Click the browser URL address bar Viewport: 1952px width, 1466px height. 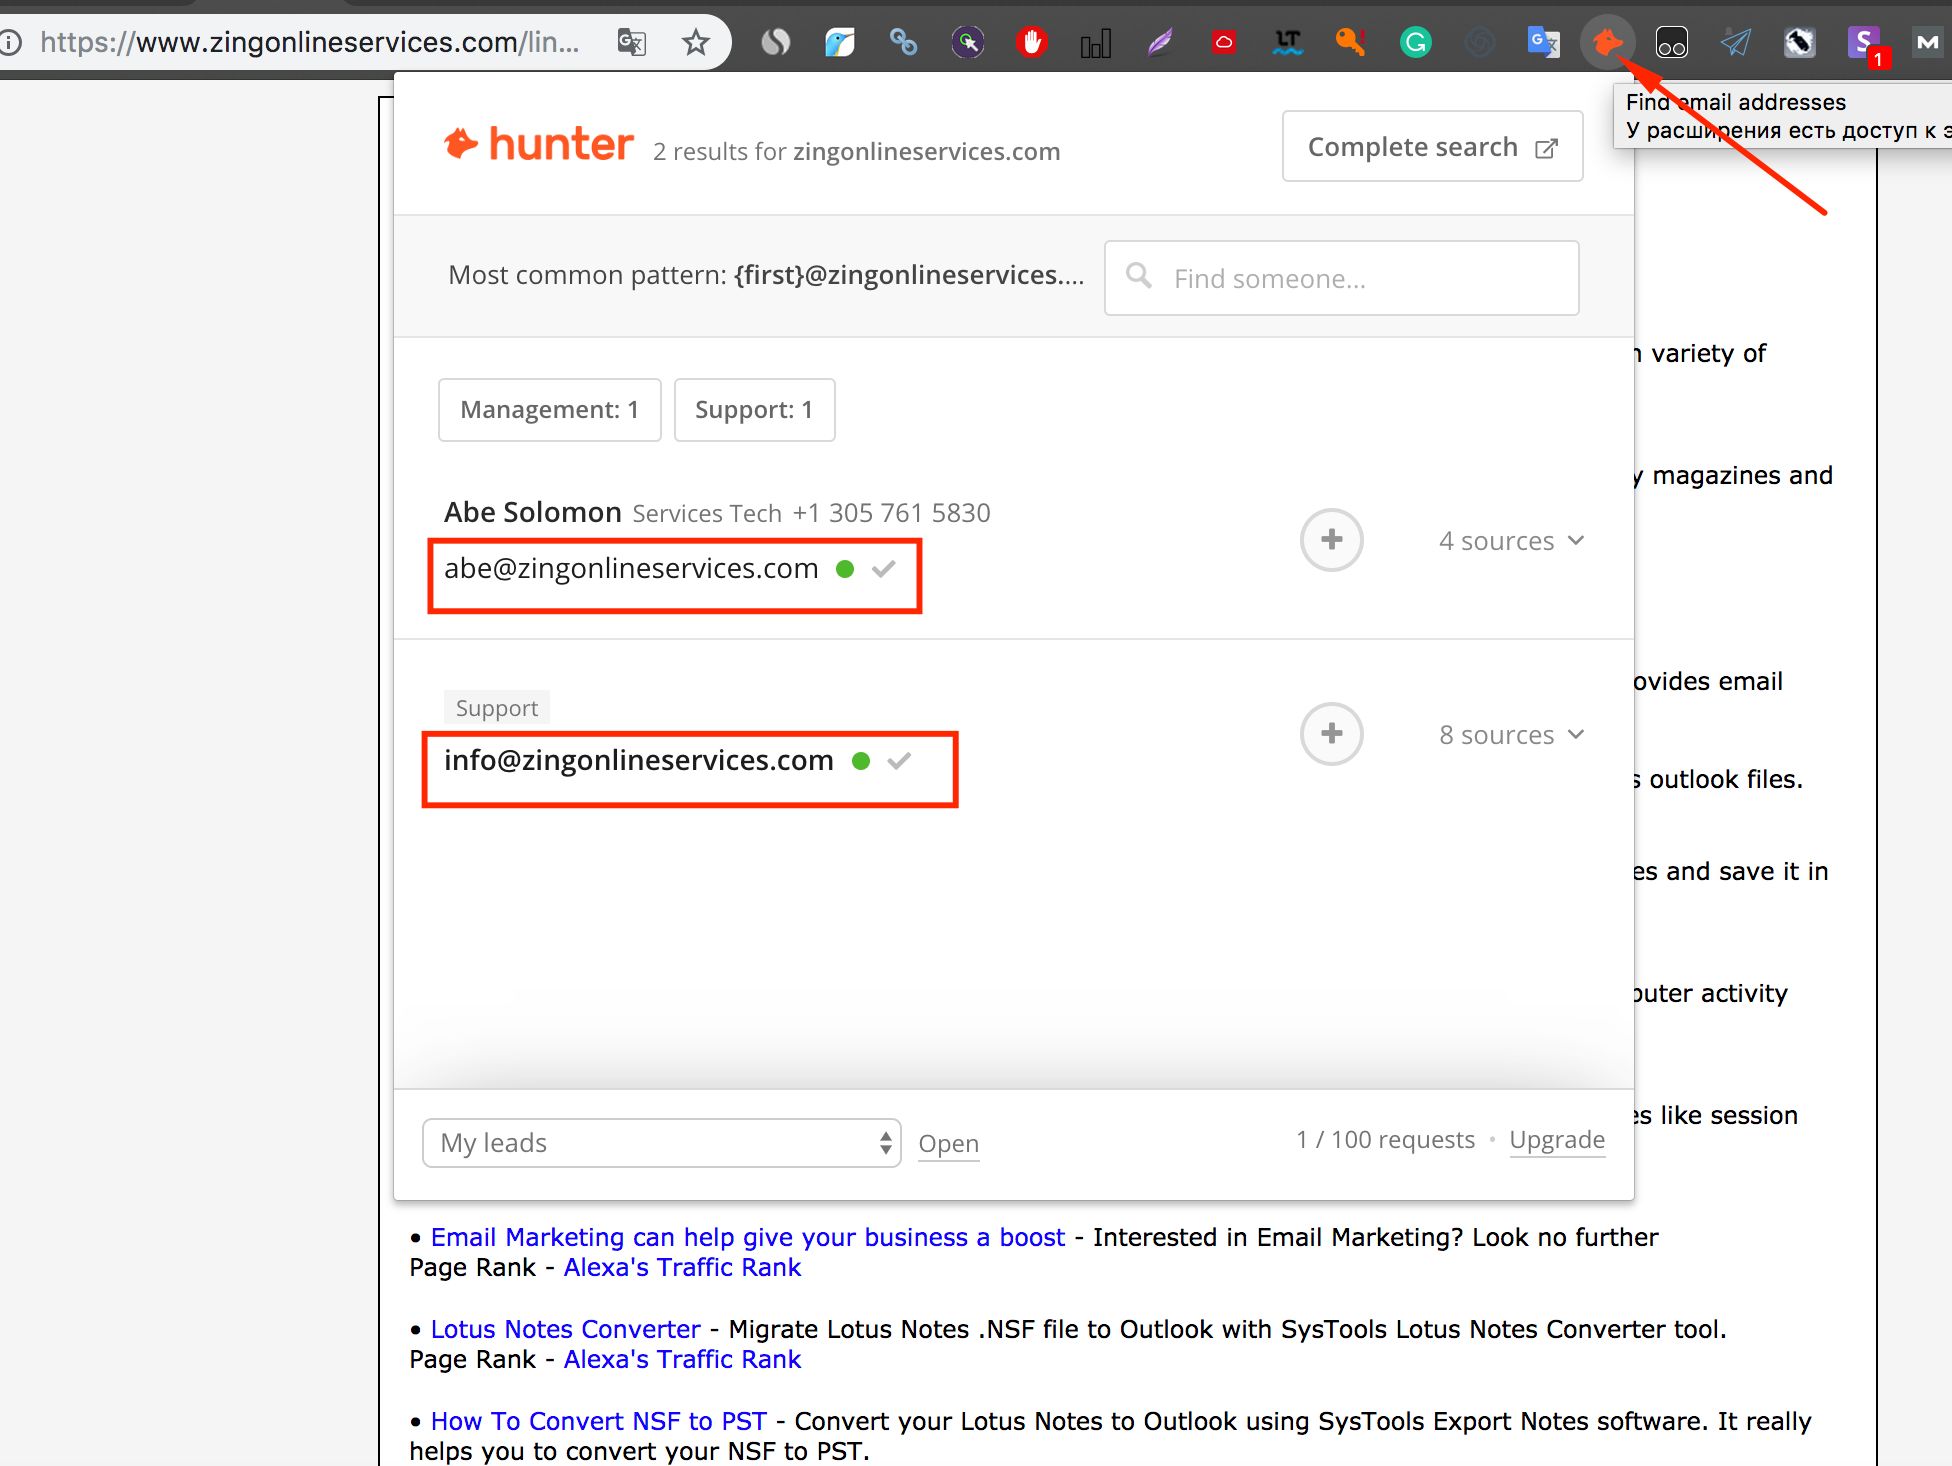click(x=310, y=42)
